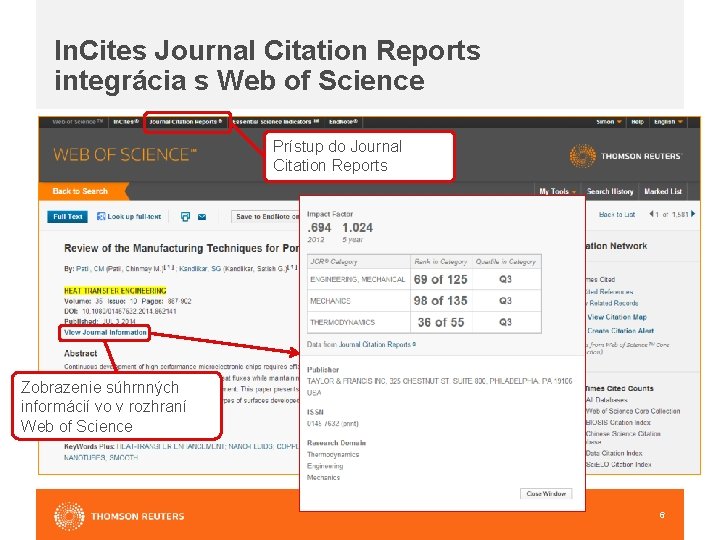Click the 1.024 five-year impact factor
The width and height of the screenshot is (720, 540).
point(357,228)
